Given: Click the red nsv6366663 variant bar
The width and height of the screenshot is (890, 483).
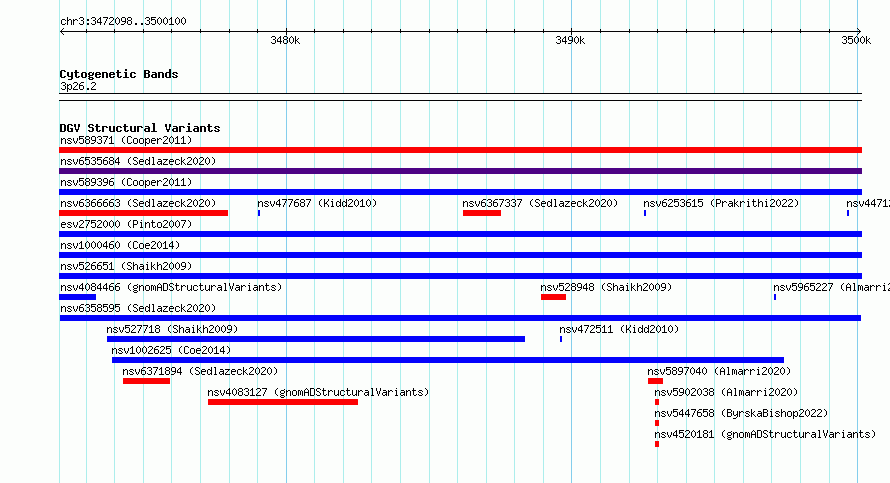Looking at the screenshot, I should [x=144, y=213].
